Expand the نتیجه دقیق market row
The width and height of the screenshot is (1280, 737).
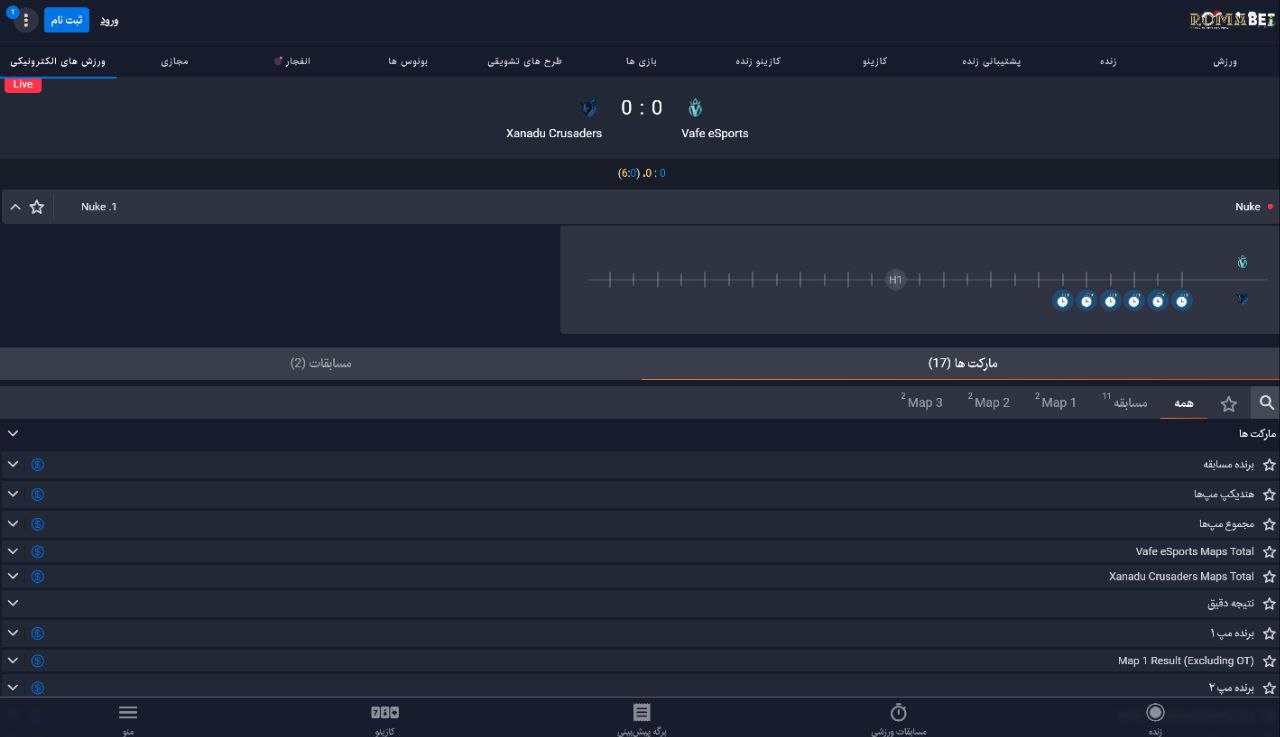click(x=13, y=603)
